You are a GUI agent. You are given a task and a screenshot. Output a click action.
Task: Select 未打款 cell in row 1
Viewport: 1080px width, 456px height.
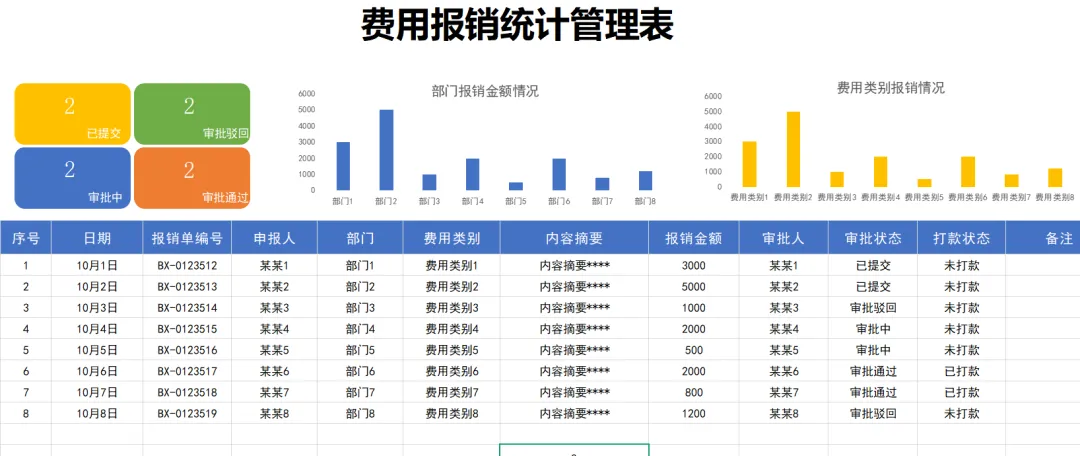pyautogui.click(x=962, y=265)
